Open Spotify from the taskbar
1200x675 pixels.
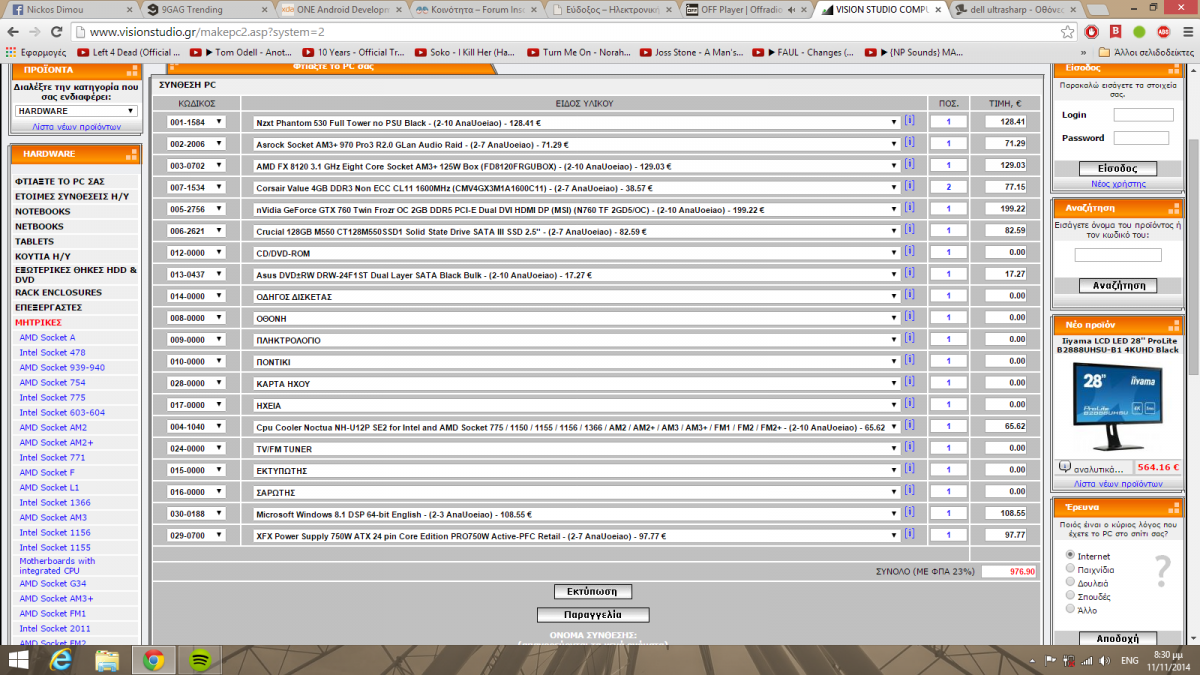(x=198, y=660)
